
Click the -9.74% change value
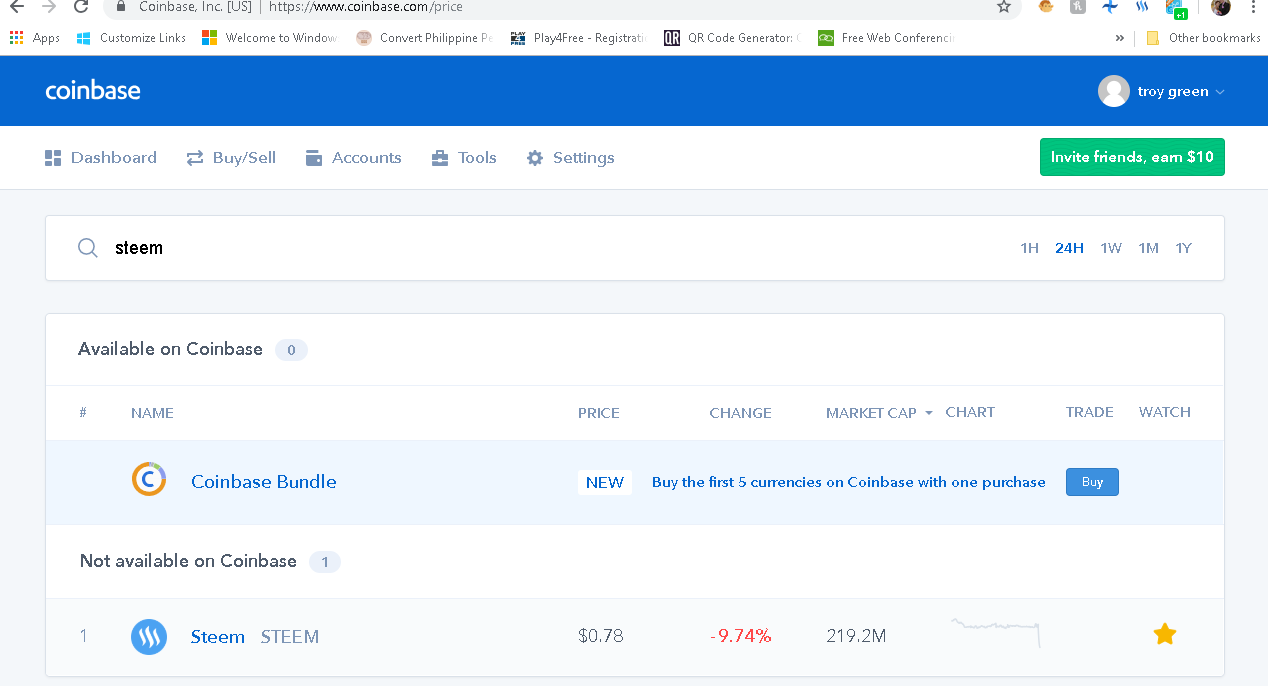point(741,636)
